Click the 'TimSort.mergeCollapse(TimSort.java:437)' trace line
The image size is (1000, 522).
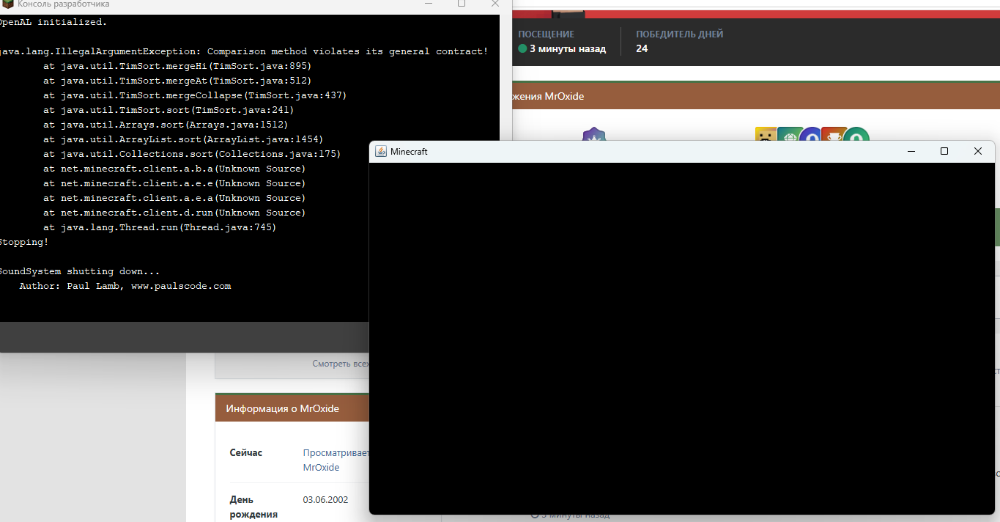tap(195, 95)
